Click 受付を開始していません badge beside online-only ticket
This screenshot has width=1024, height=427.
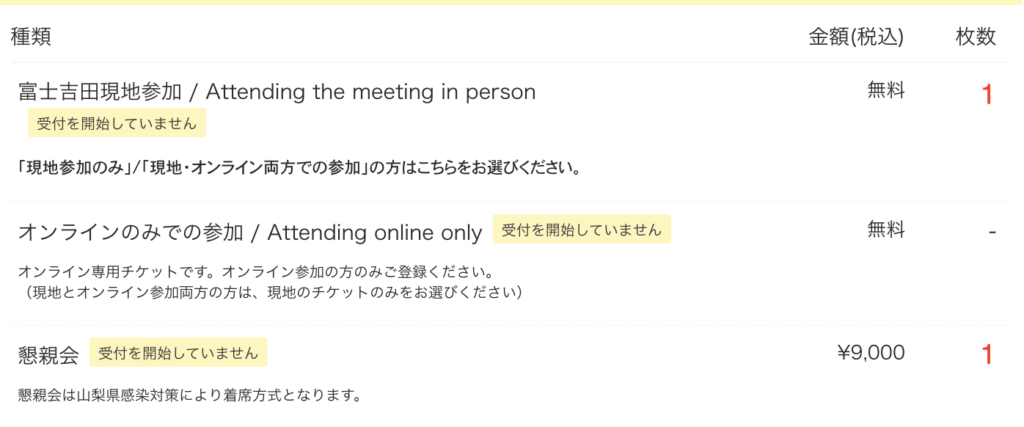pos(582,229)
